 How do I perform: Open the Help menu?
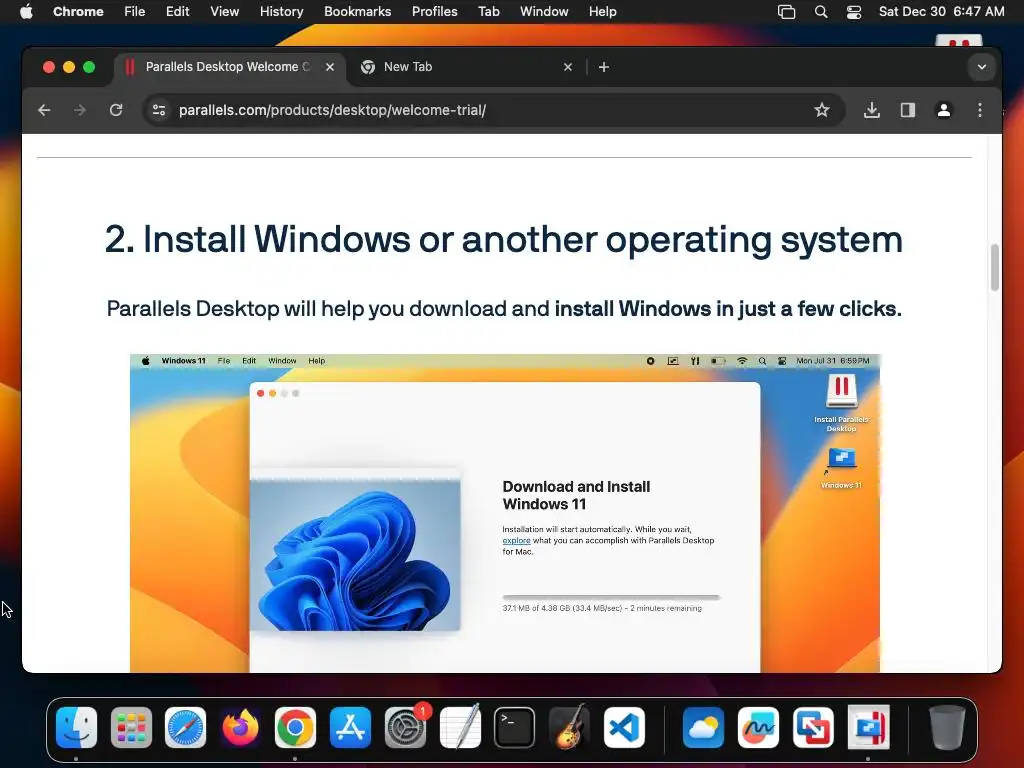click(602, 12)
